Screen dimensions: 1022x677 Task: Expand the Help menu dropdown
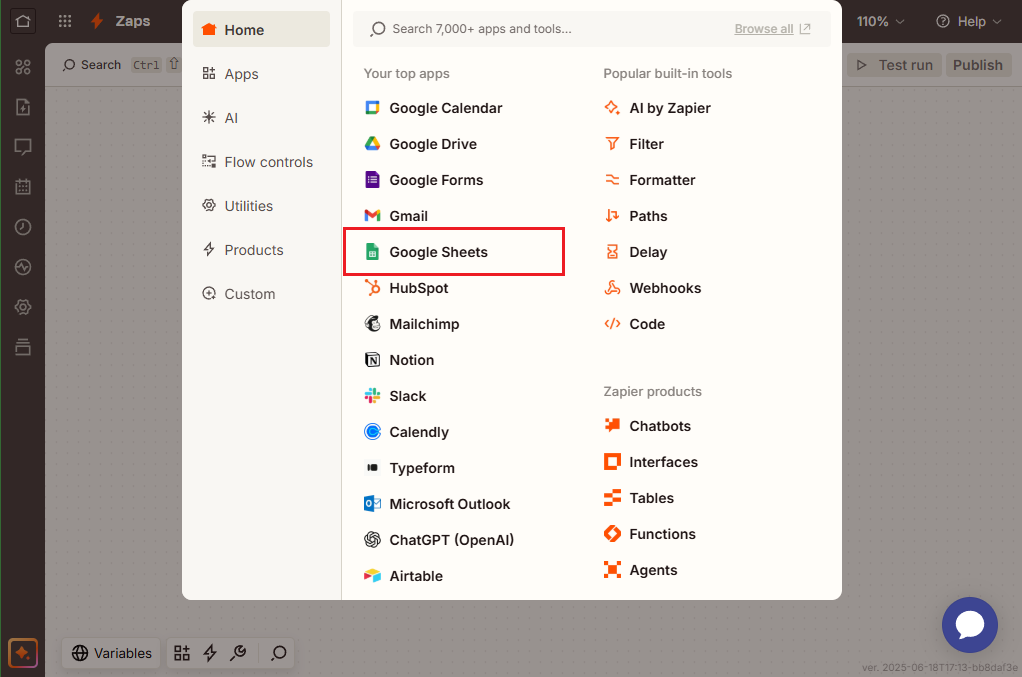point(969,22)
